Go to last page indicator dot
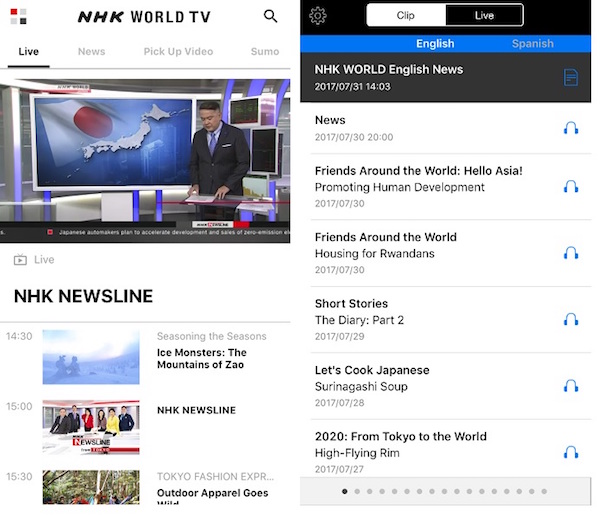 pyautogui.click(x=544, y=491)
